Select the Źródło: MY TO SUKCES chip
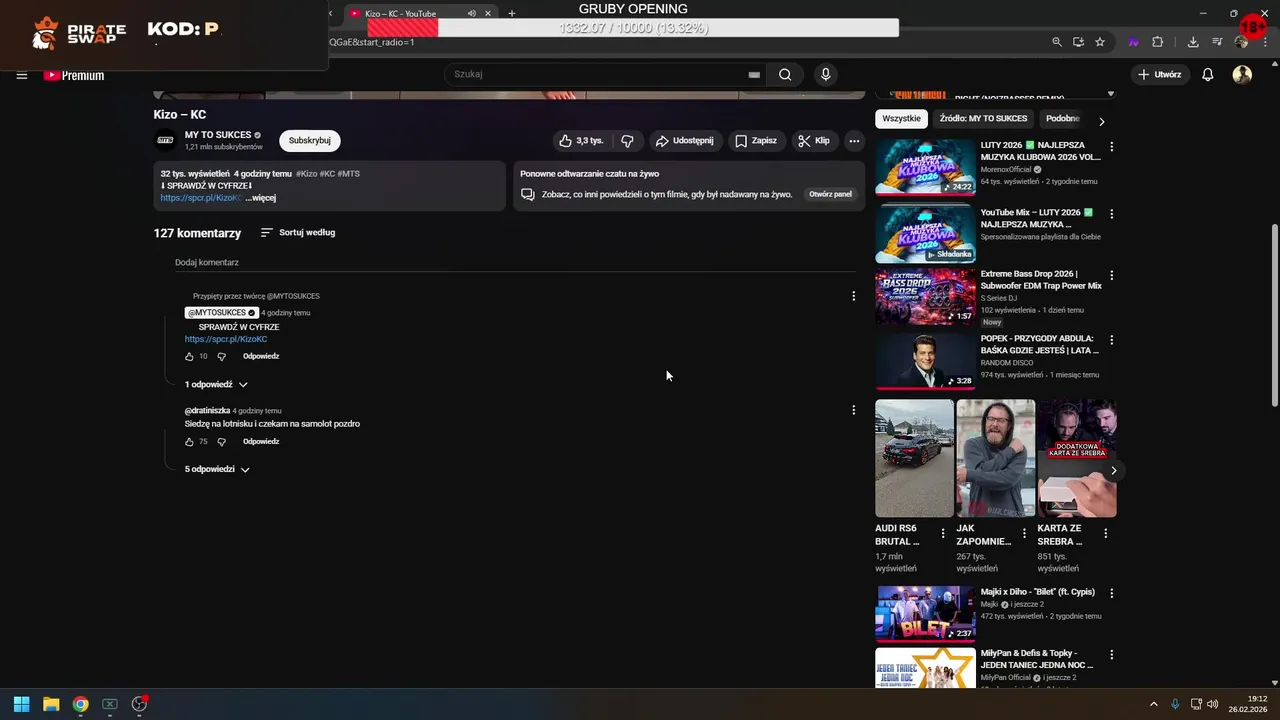The image size is (1280, 720). click(983, 118)
